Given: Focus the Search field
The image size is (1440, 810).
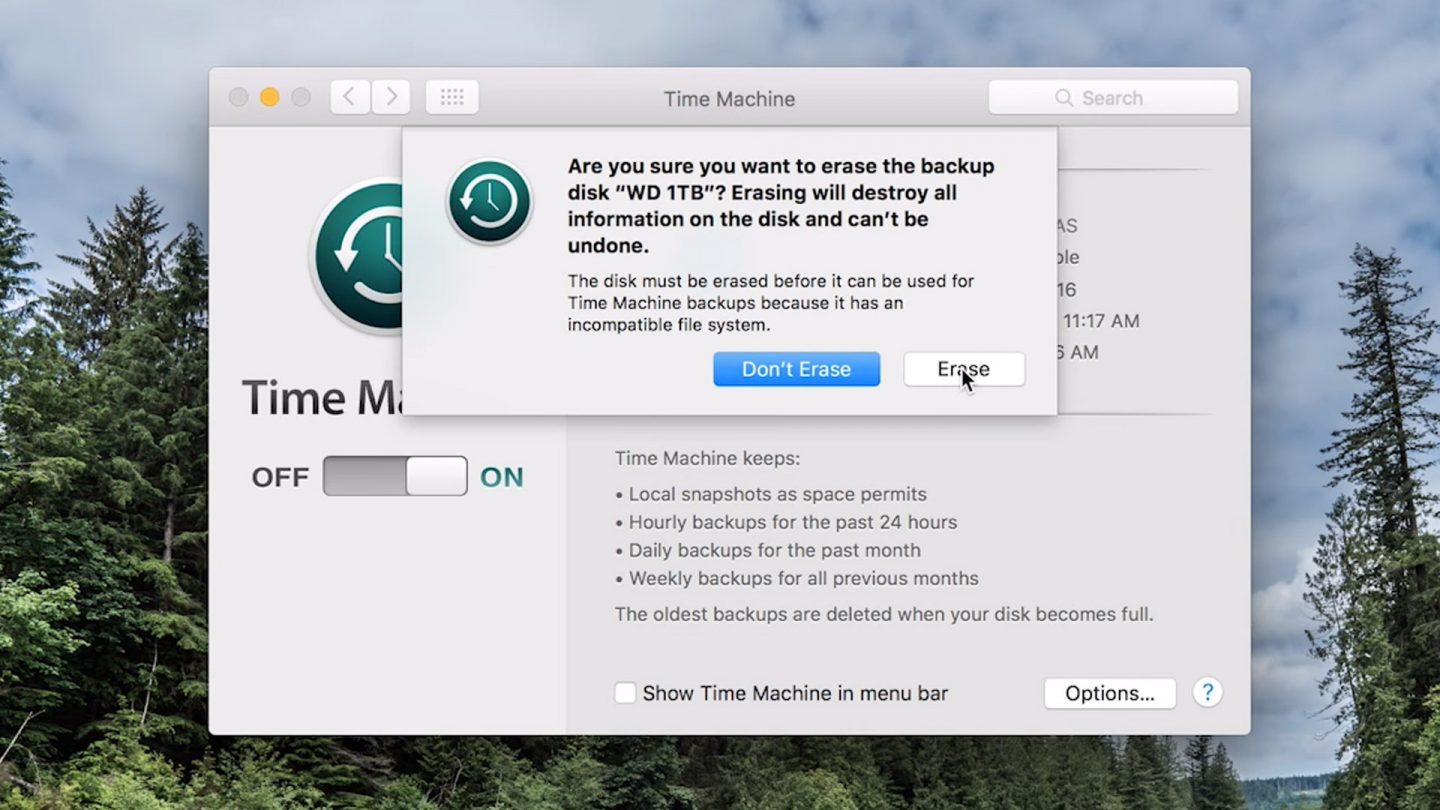Looking at the screenshot, I should 1113,98.
